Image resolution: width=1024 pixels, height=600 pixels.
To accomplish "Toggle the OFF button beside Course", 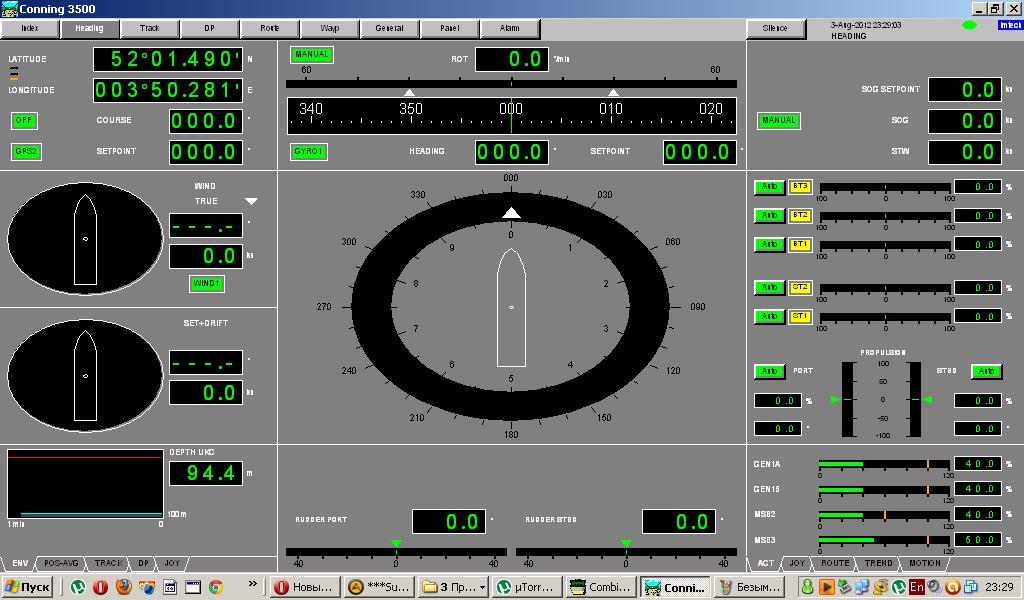I will (25, 121).
